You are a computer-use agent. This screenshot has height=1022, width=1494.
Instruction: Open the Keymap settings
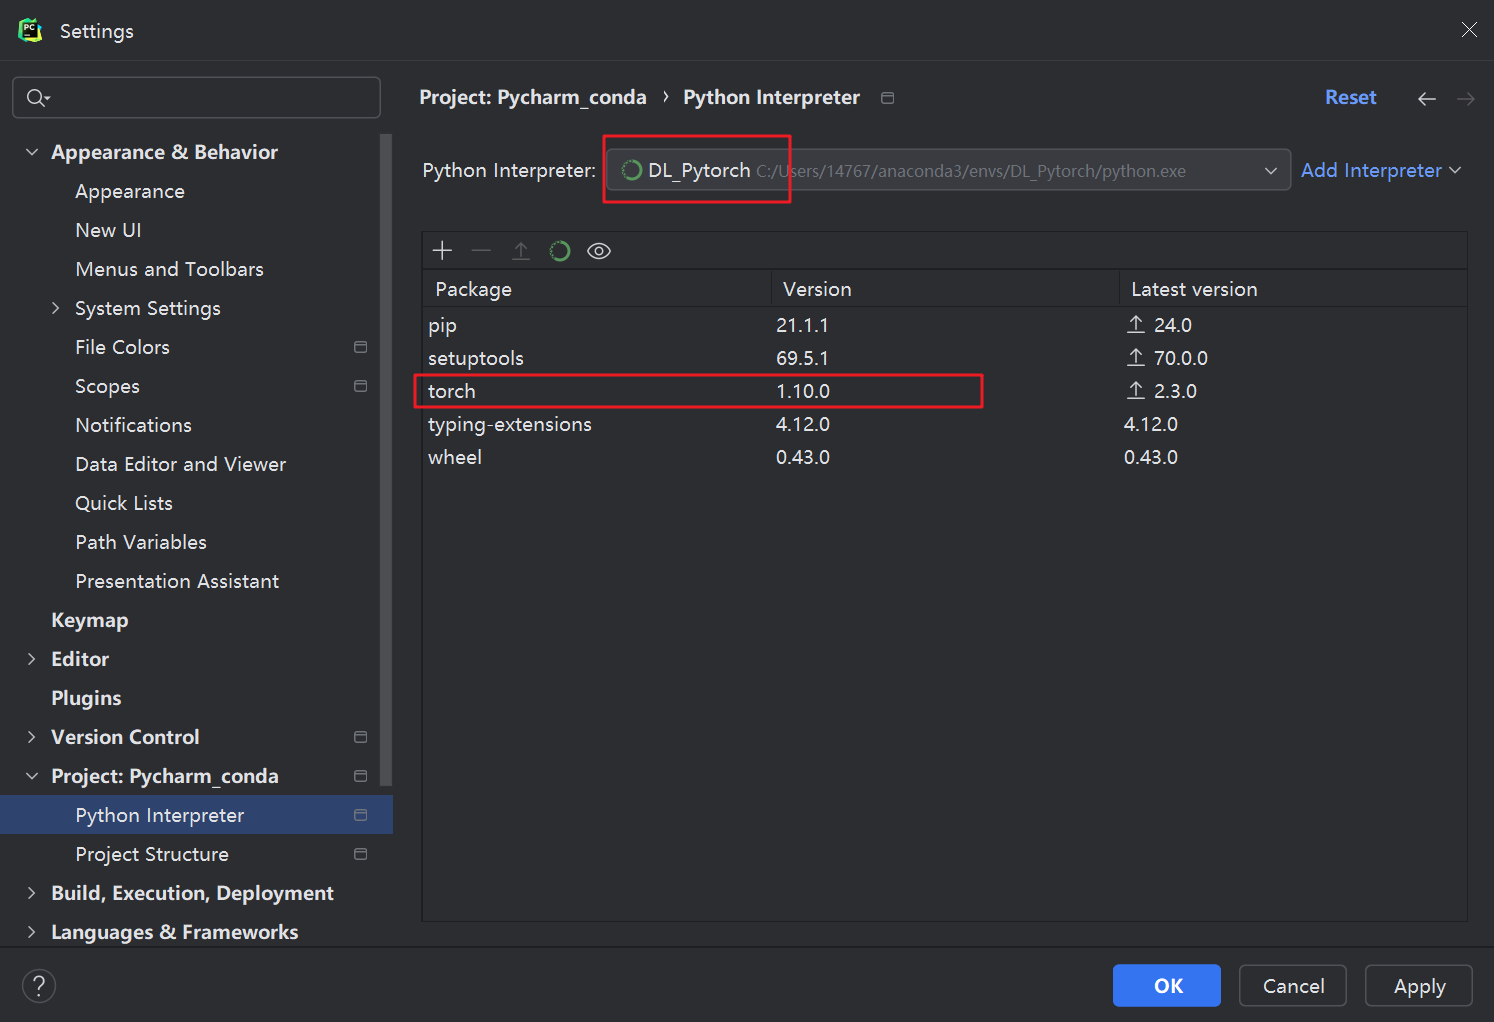tap(90, 620)
